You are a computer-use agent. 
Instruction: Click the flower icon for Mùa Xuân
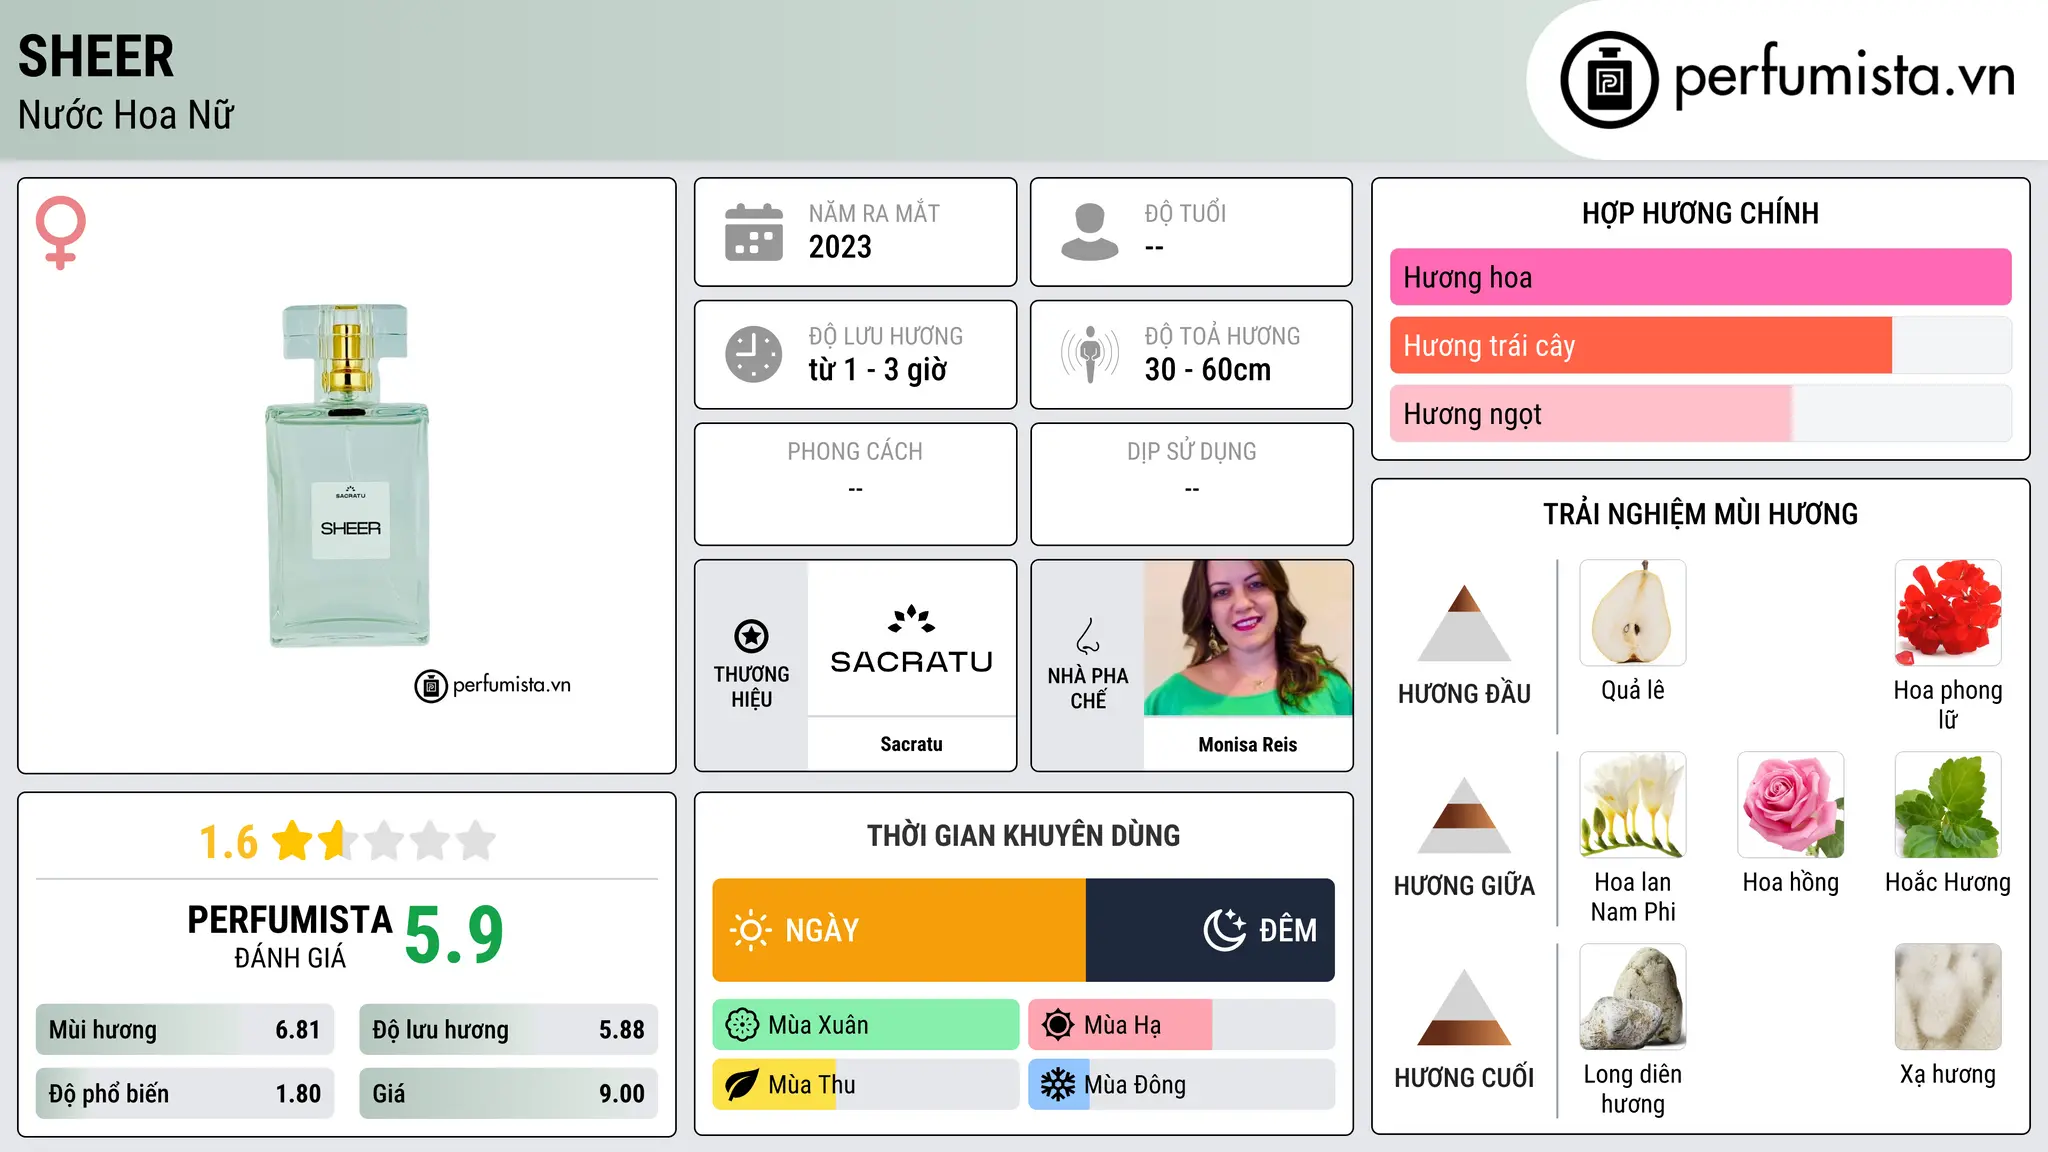click(742, 1025)
